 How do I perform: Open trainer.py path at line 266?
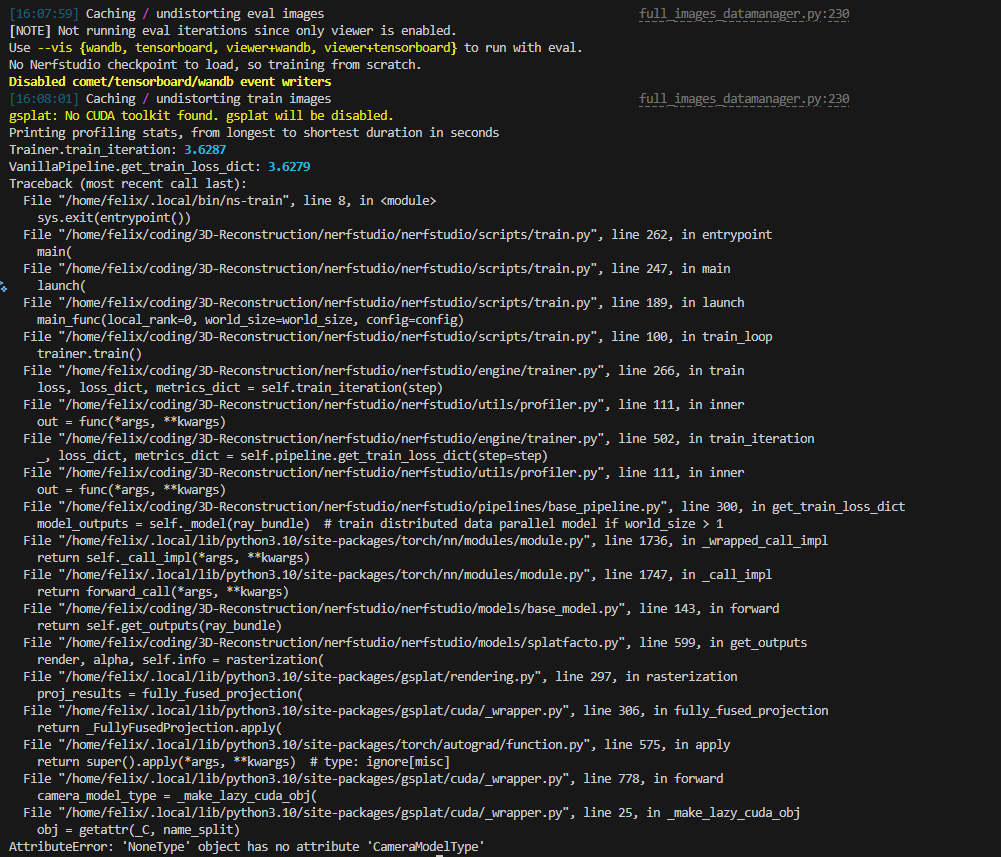tap(328, 371)
